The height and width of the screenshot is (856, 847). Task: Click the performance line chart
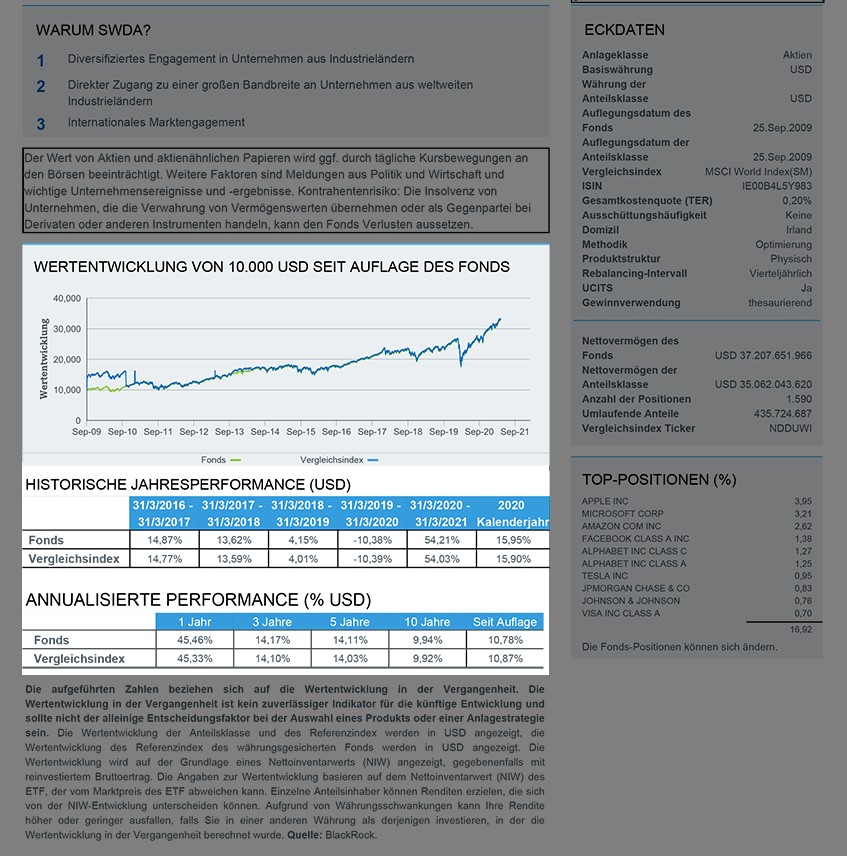point(300,360)
